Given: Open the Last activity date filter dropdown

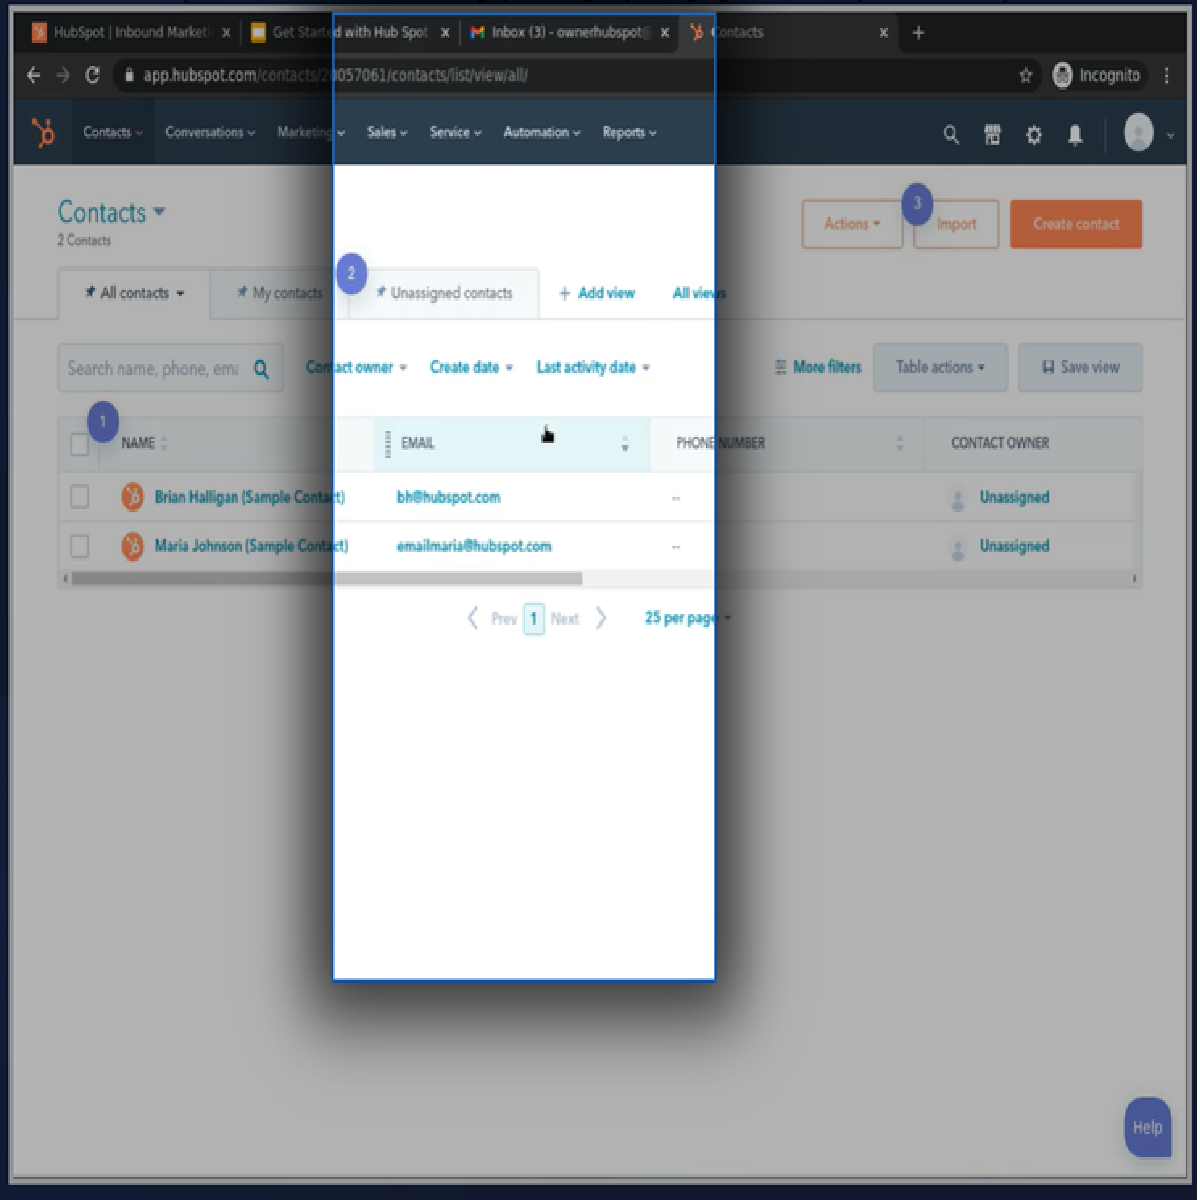Looking at the screenshot, I should click(x=593, y=367).
